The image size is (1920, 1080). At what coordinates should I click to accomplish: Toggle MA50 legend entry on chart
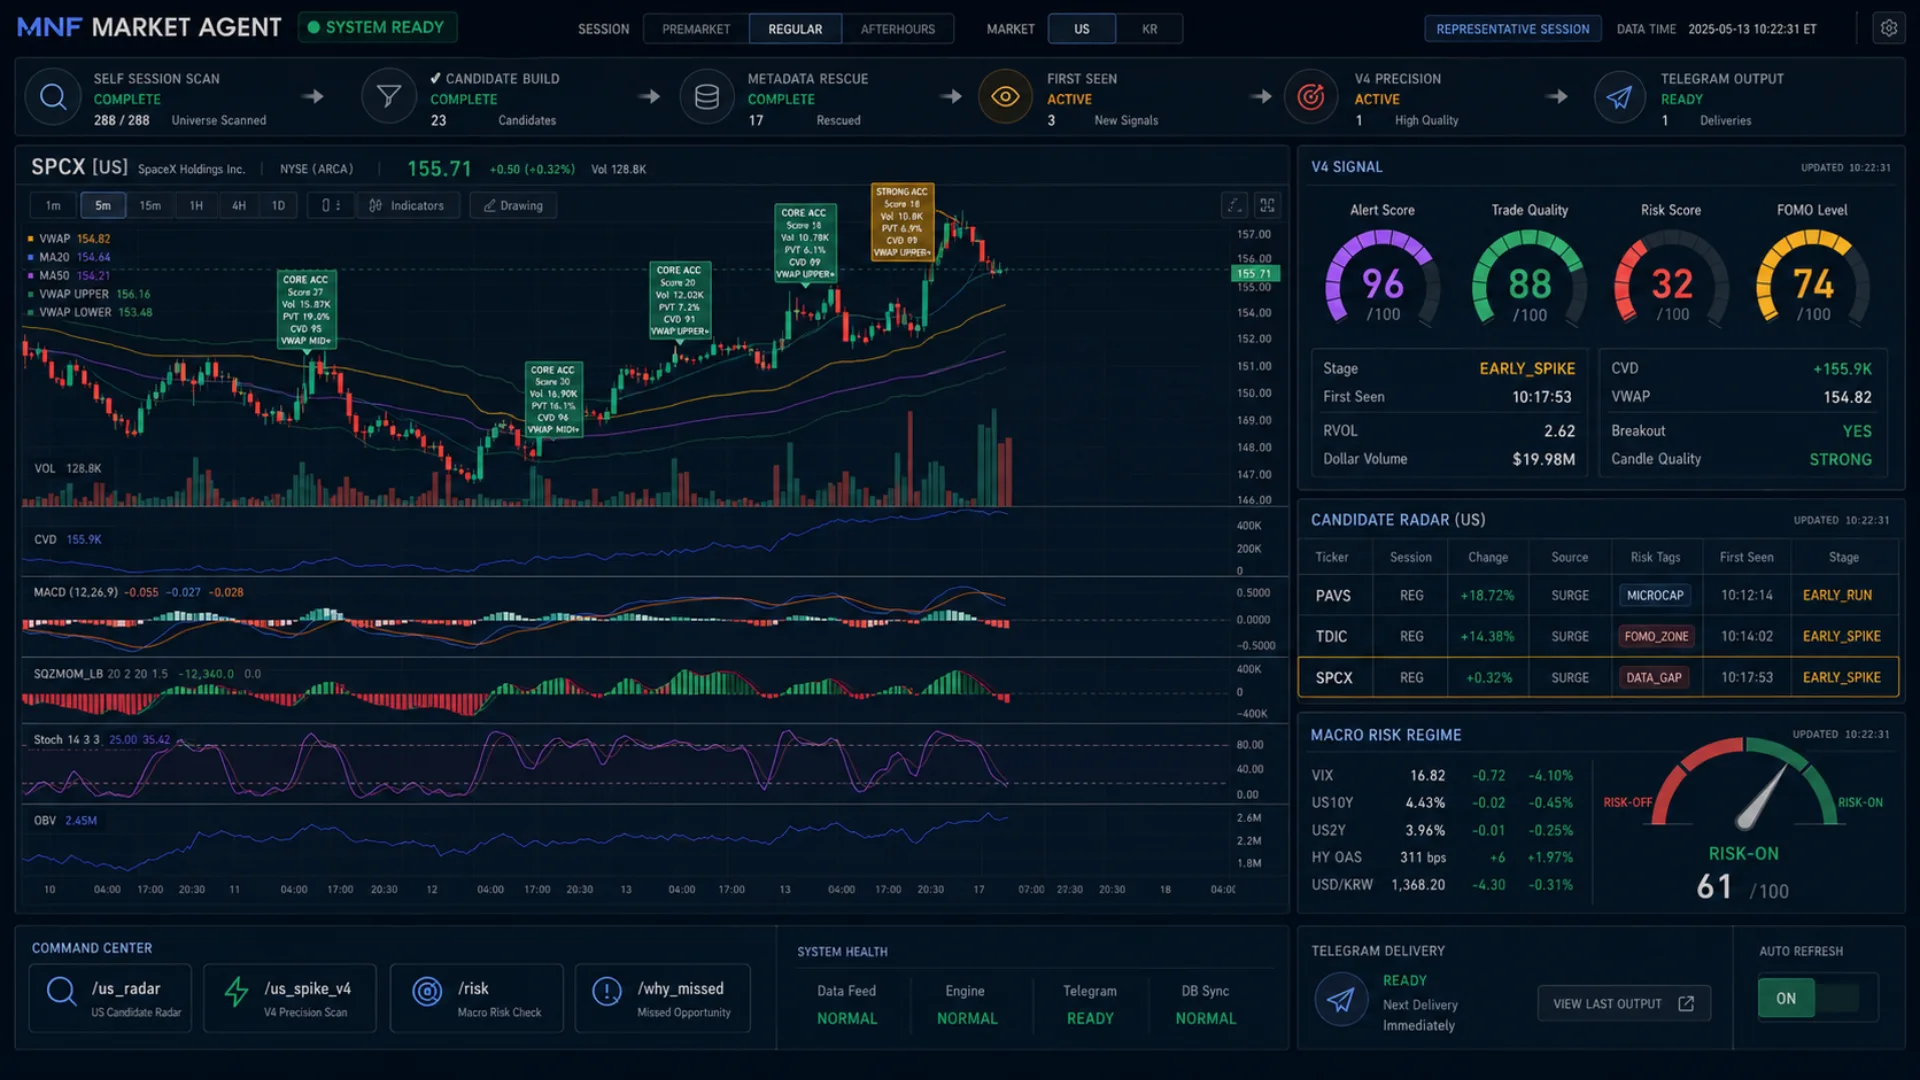[69, 275]
